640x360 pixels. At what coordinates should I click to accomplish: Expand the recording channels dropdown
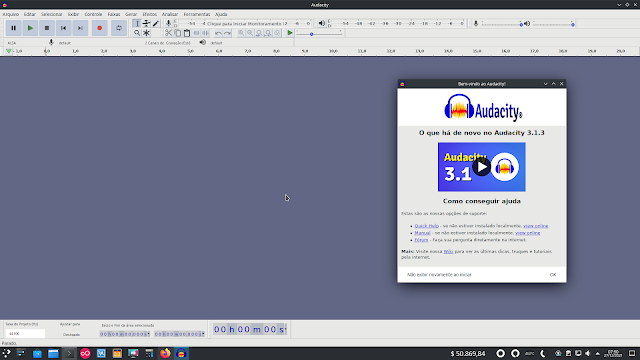pos(167,43)
